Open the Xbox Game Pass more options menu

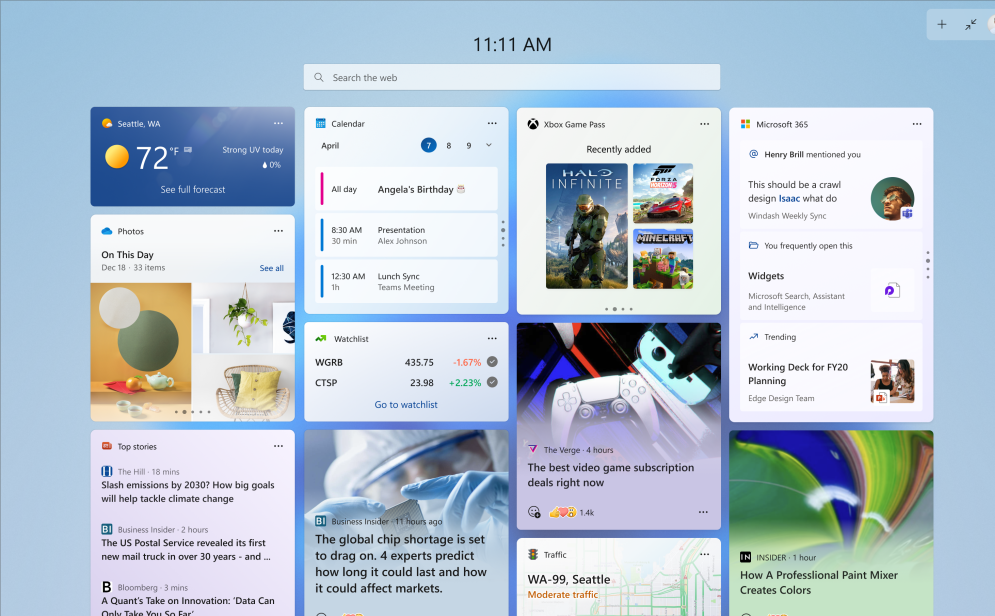coord(704,123)
